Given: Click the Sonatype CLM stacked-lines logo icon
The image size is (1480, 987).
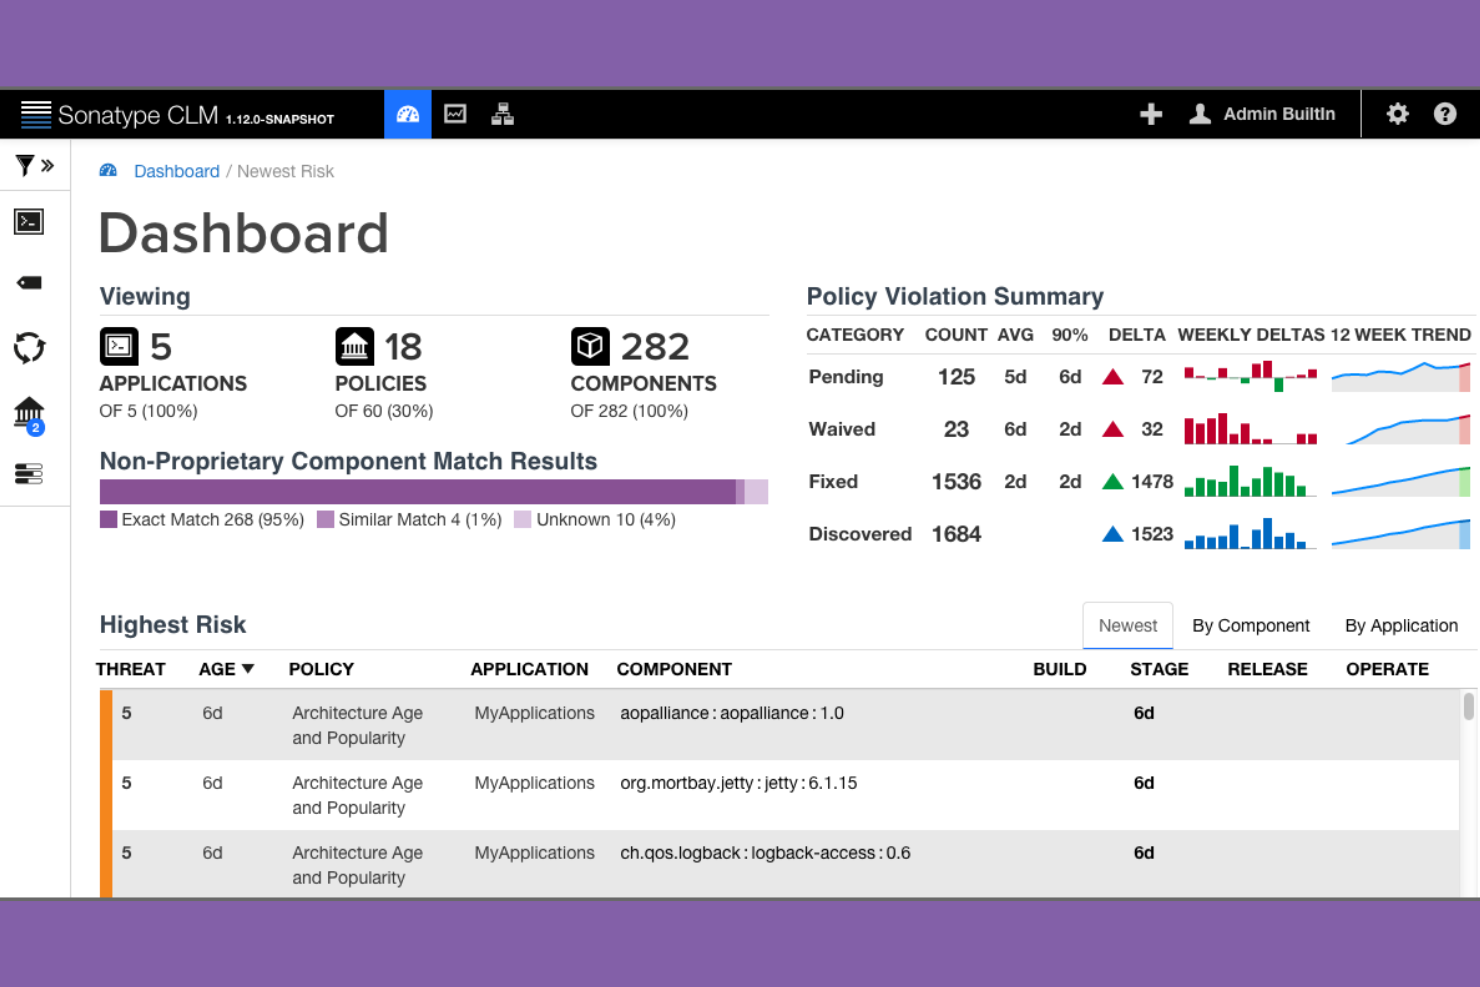Looking at the screenshot, I should [36, 114].
